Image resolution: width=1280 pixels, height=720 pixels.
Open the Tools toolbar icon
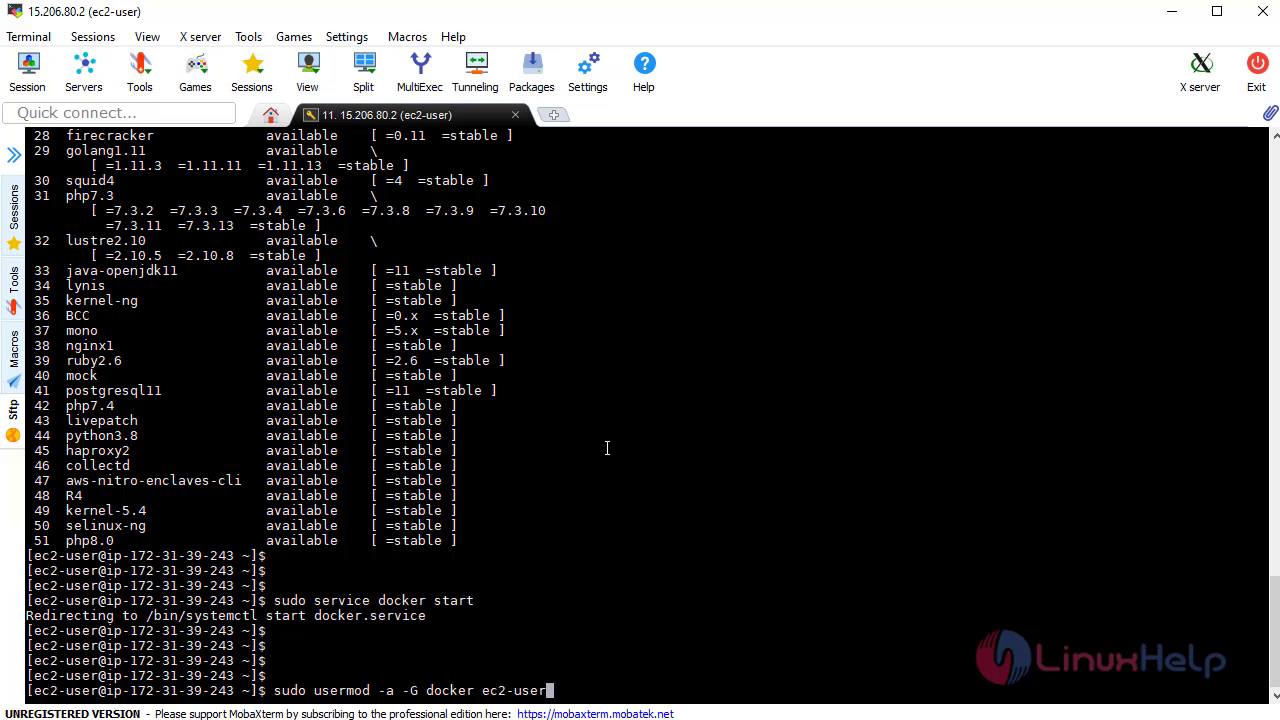140,73
